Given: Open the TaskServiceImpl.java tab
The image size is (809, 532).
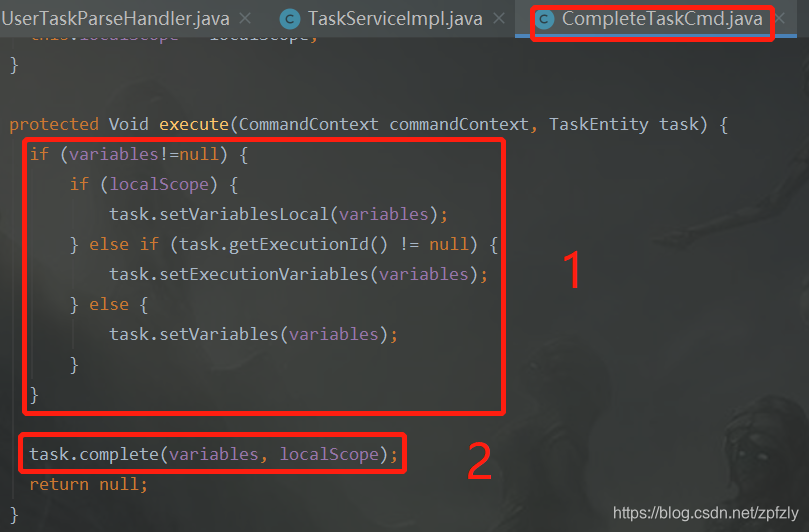Looking at the screenshot, I should 395,19.
